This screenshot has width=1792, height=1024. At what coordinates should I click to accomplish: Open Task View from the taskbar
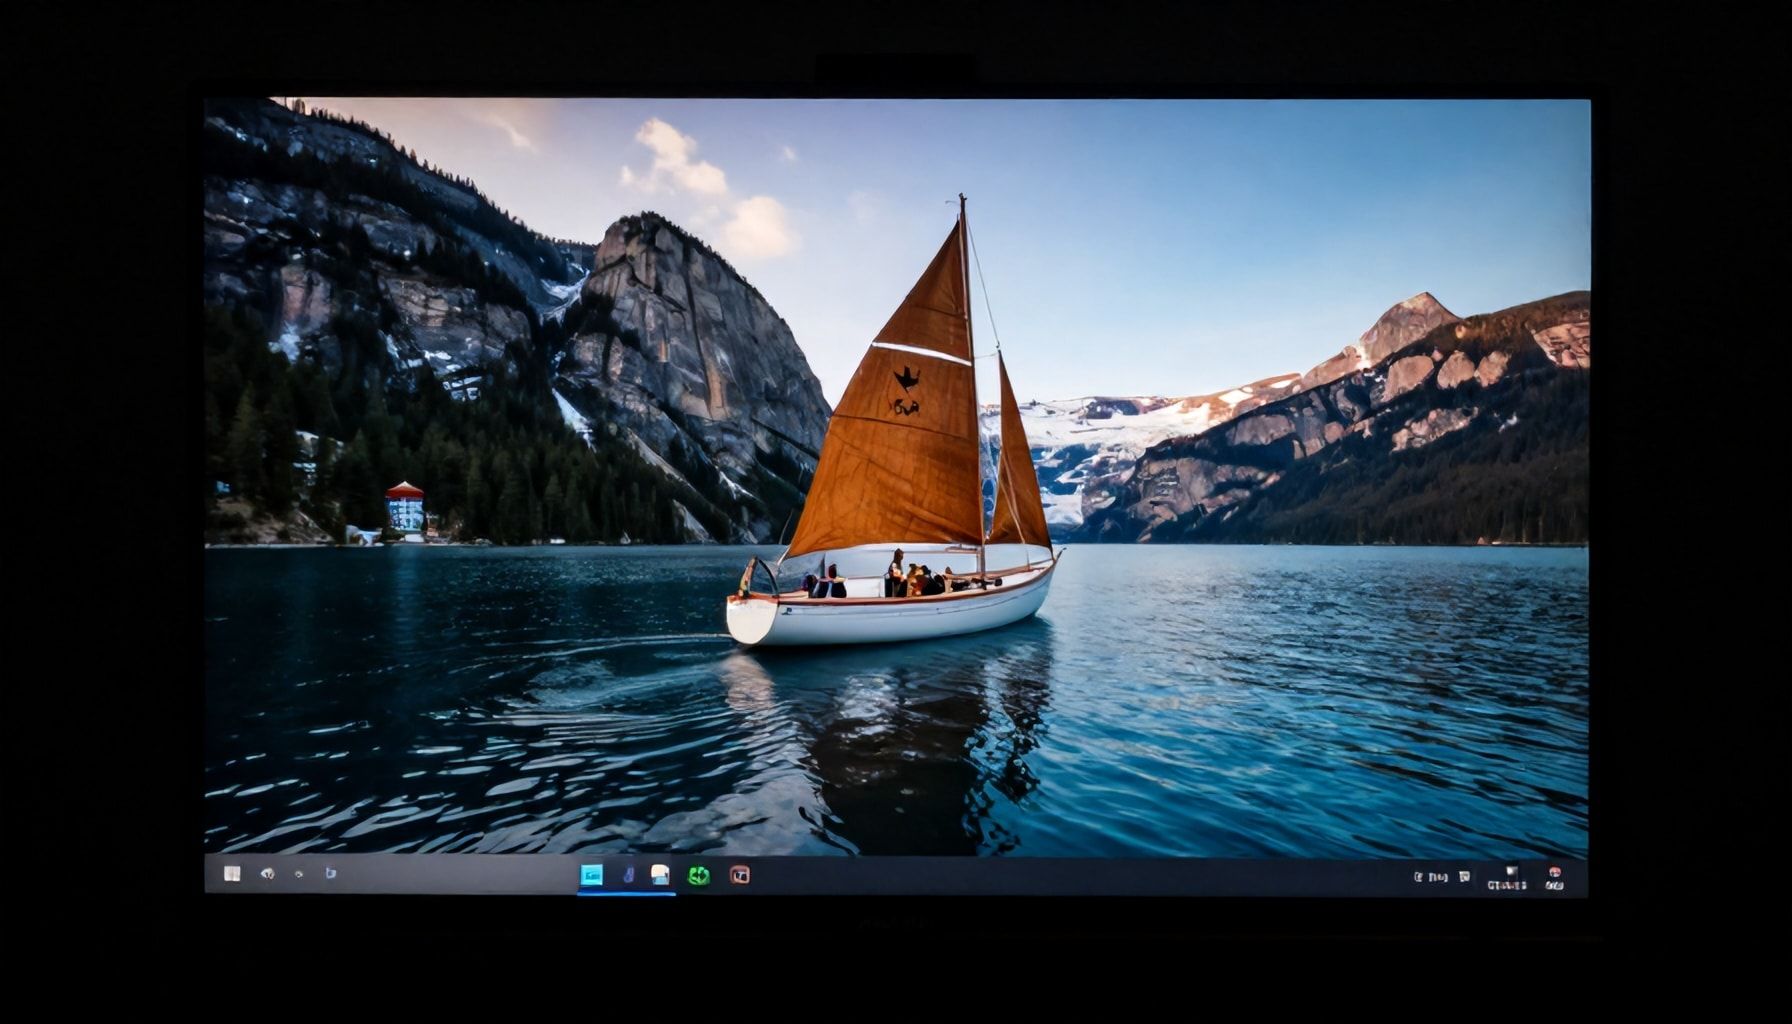pyautogui.click(x=297, y=875)
